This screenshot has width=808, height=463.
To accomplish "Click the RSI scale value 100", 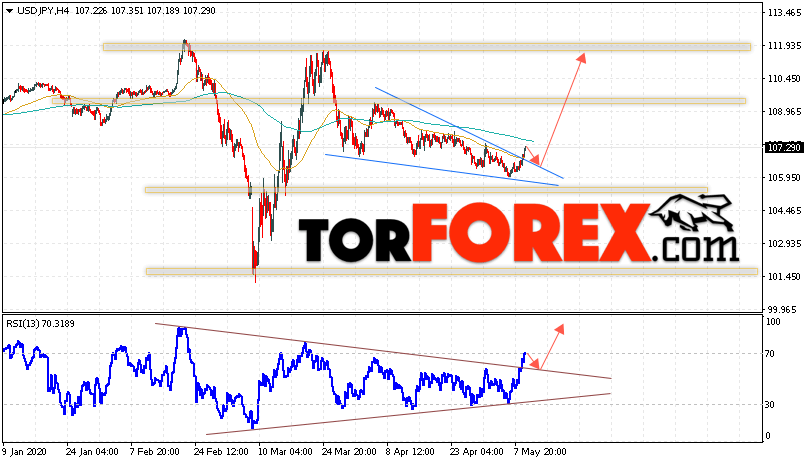I will pos(773,322).
